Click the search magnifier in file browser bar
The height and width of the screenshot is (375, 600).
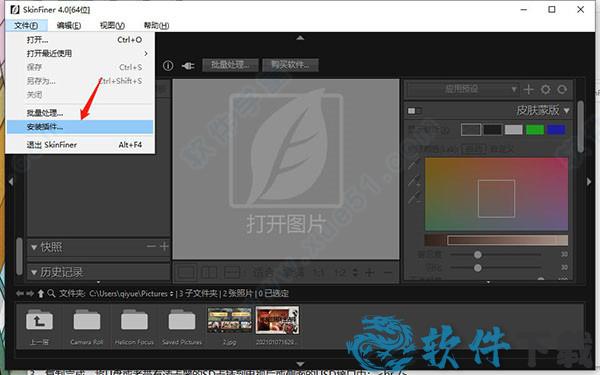point(51,293)
